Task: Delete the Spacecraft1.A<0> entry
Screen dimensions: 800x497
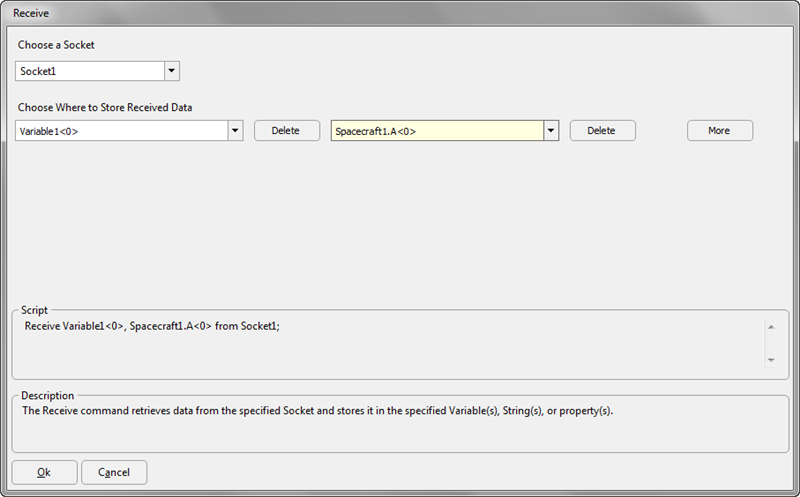Action: [x=603, y=131]
